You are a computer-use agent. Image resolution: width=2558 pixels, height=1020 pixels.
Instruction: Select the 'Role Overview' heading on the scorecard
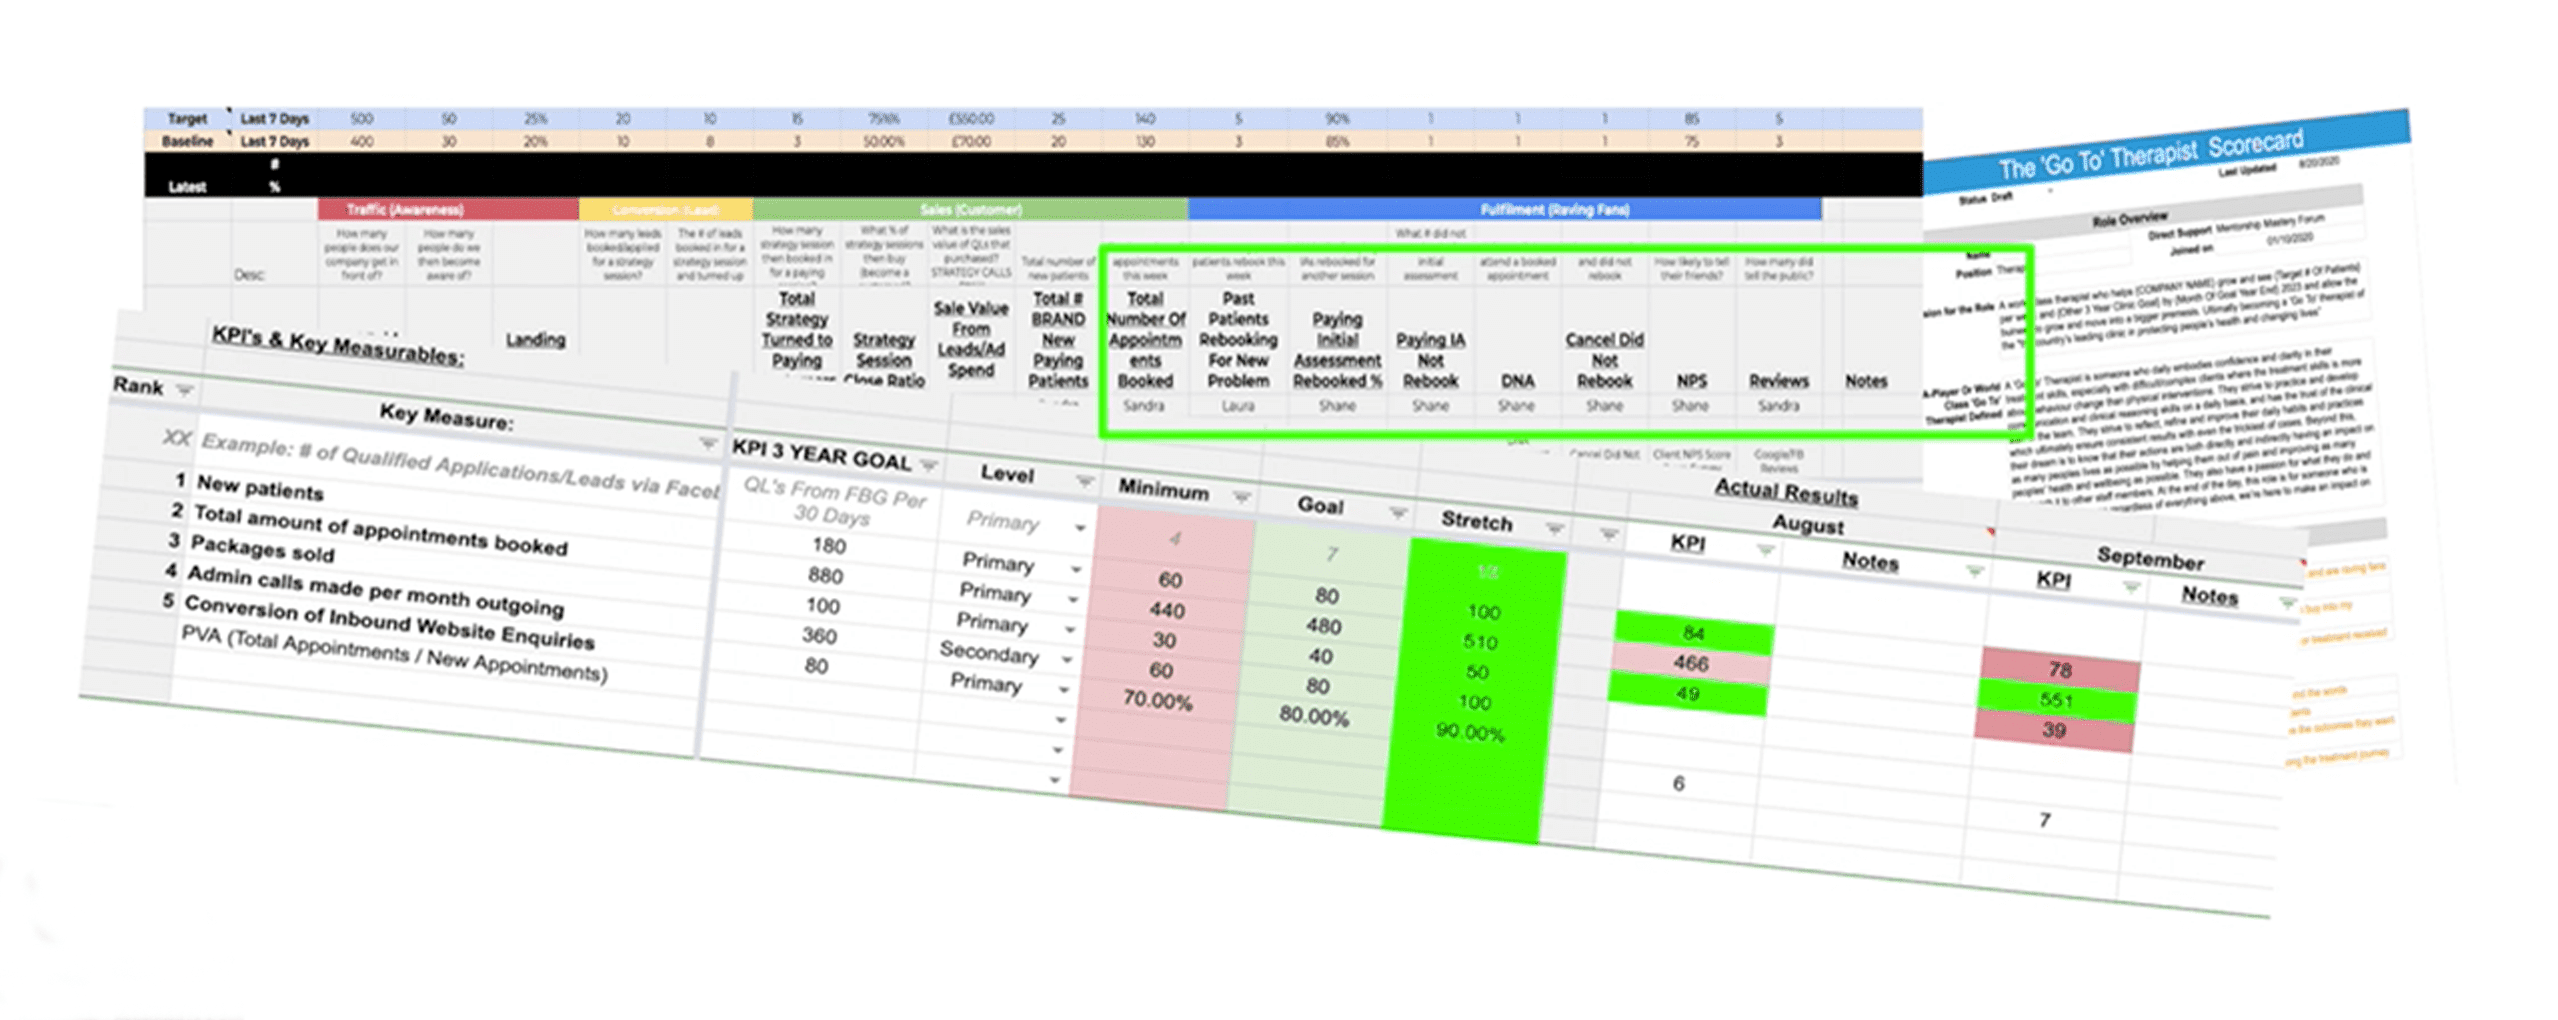pyautogui.click(x=2129, y=218)
